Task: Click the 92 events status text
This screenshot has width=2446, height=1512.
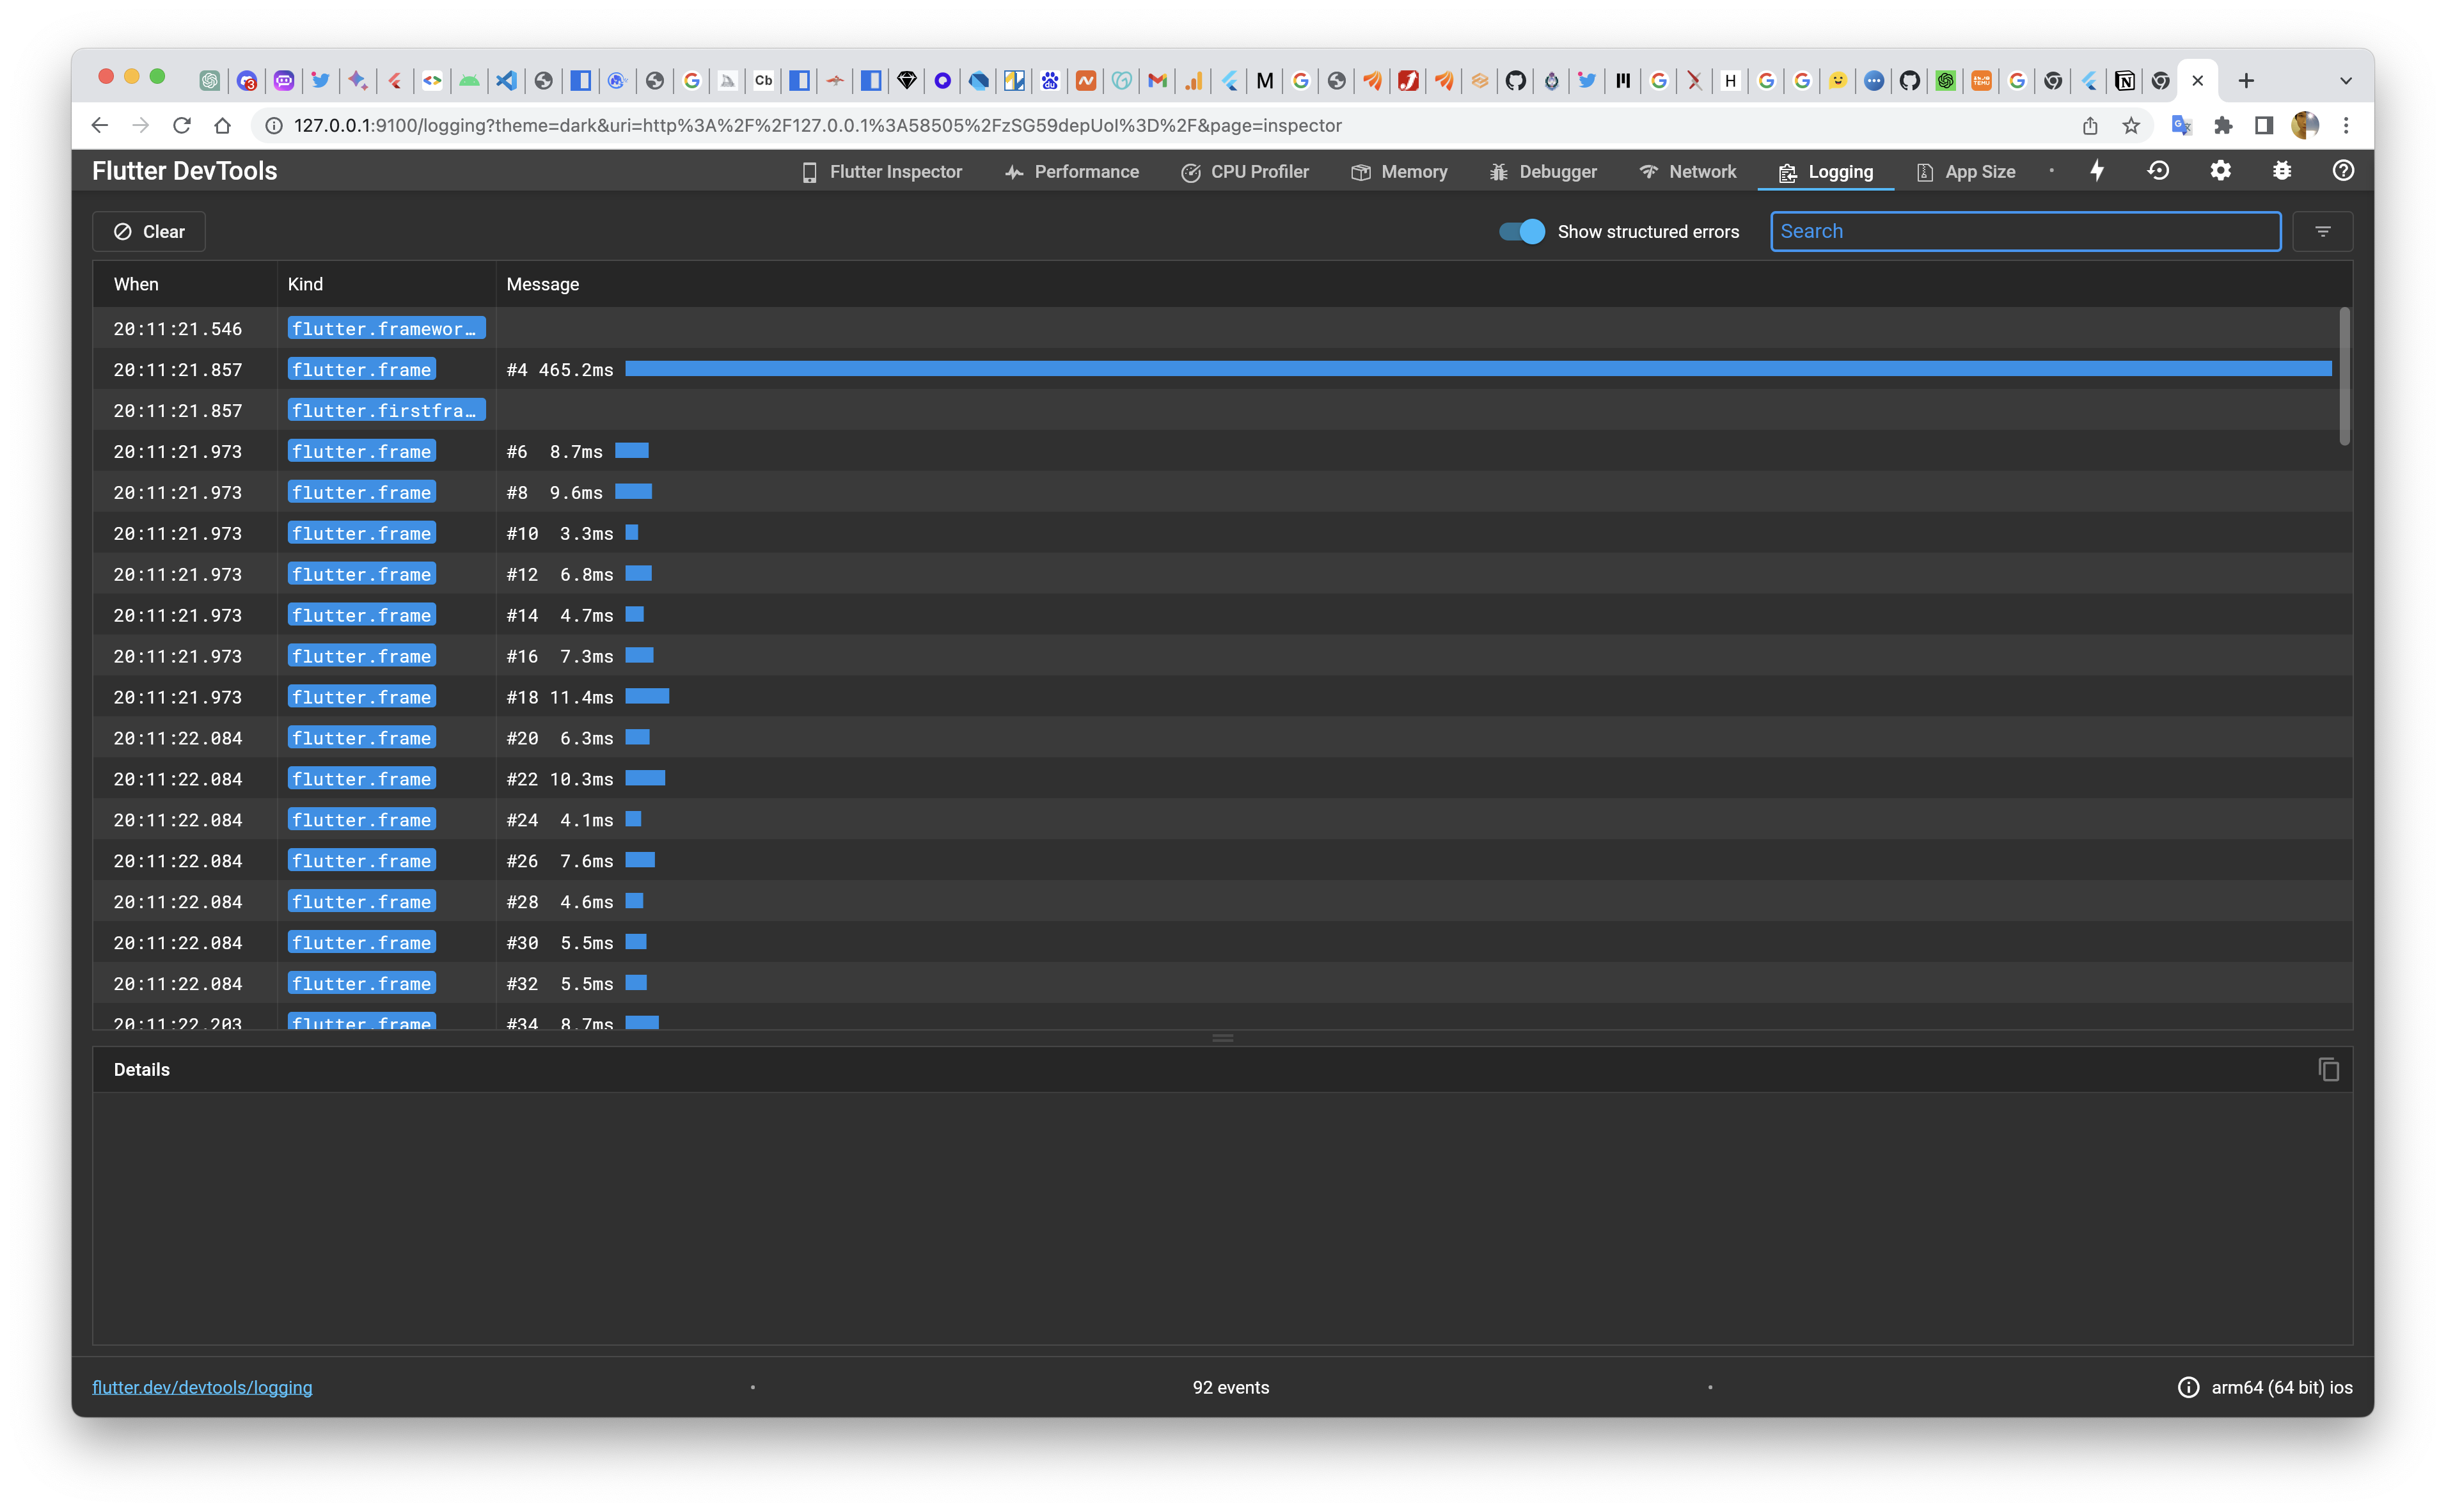Action: click(x=1230, y=1387)
